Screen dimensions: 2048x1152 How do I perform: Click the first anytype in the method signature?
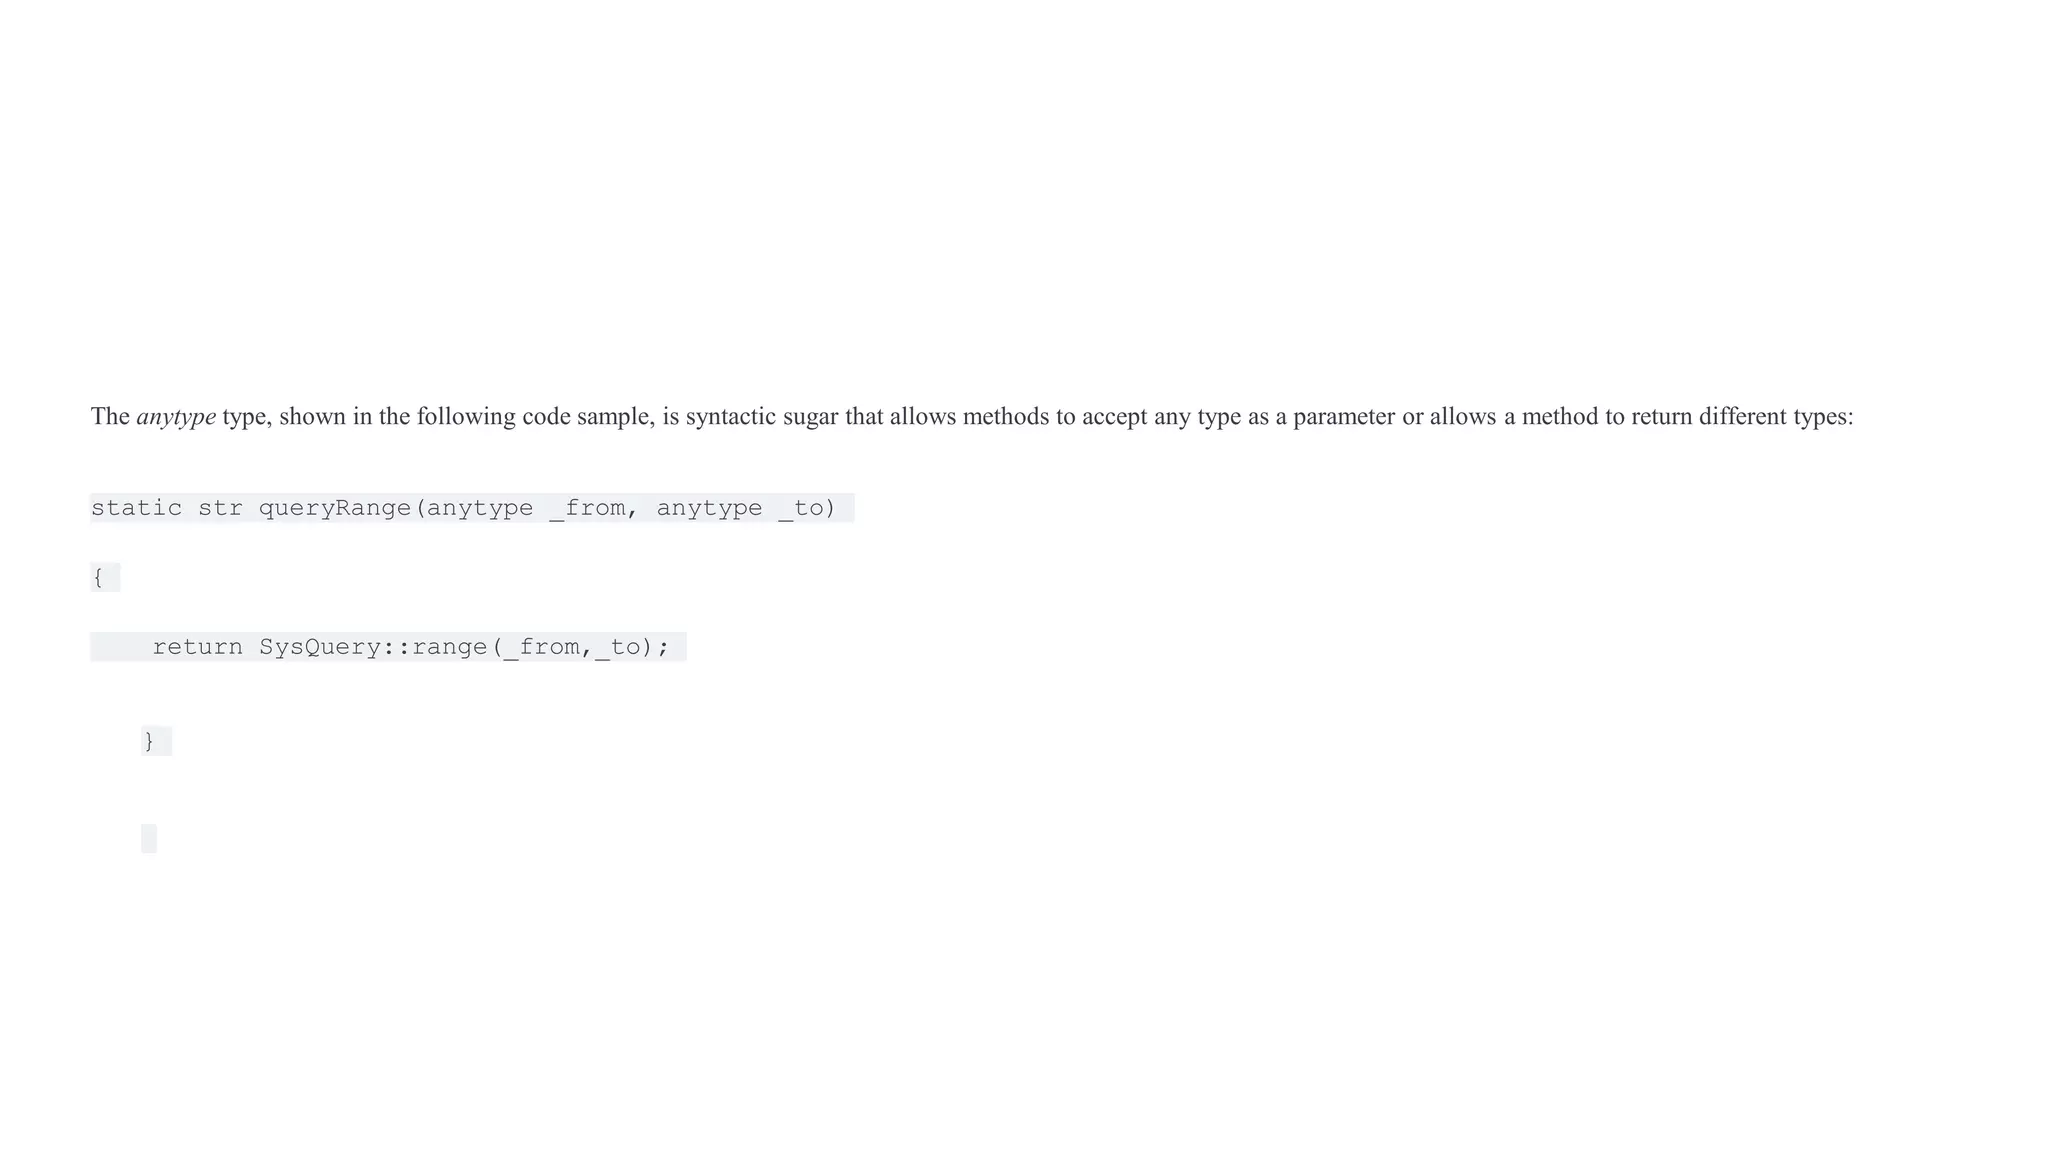480,509
